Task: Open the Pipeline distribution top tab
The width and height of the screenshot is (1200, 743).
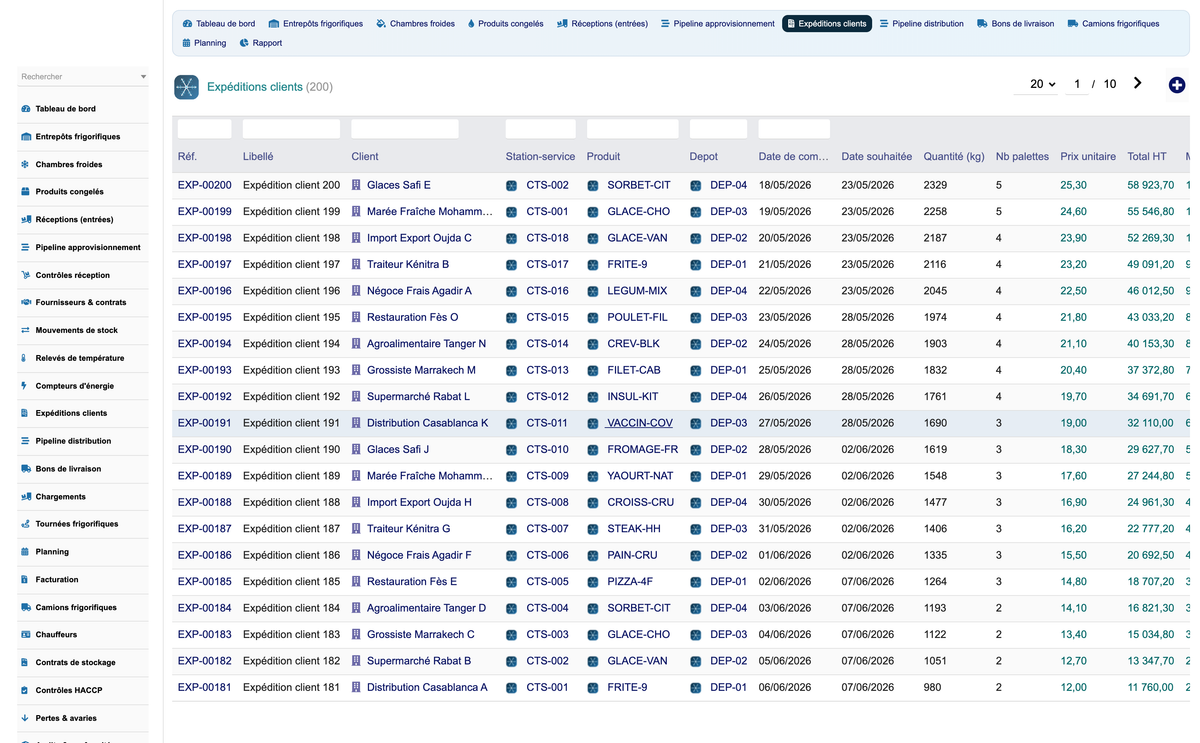Action: click(x=921, y=24)
